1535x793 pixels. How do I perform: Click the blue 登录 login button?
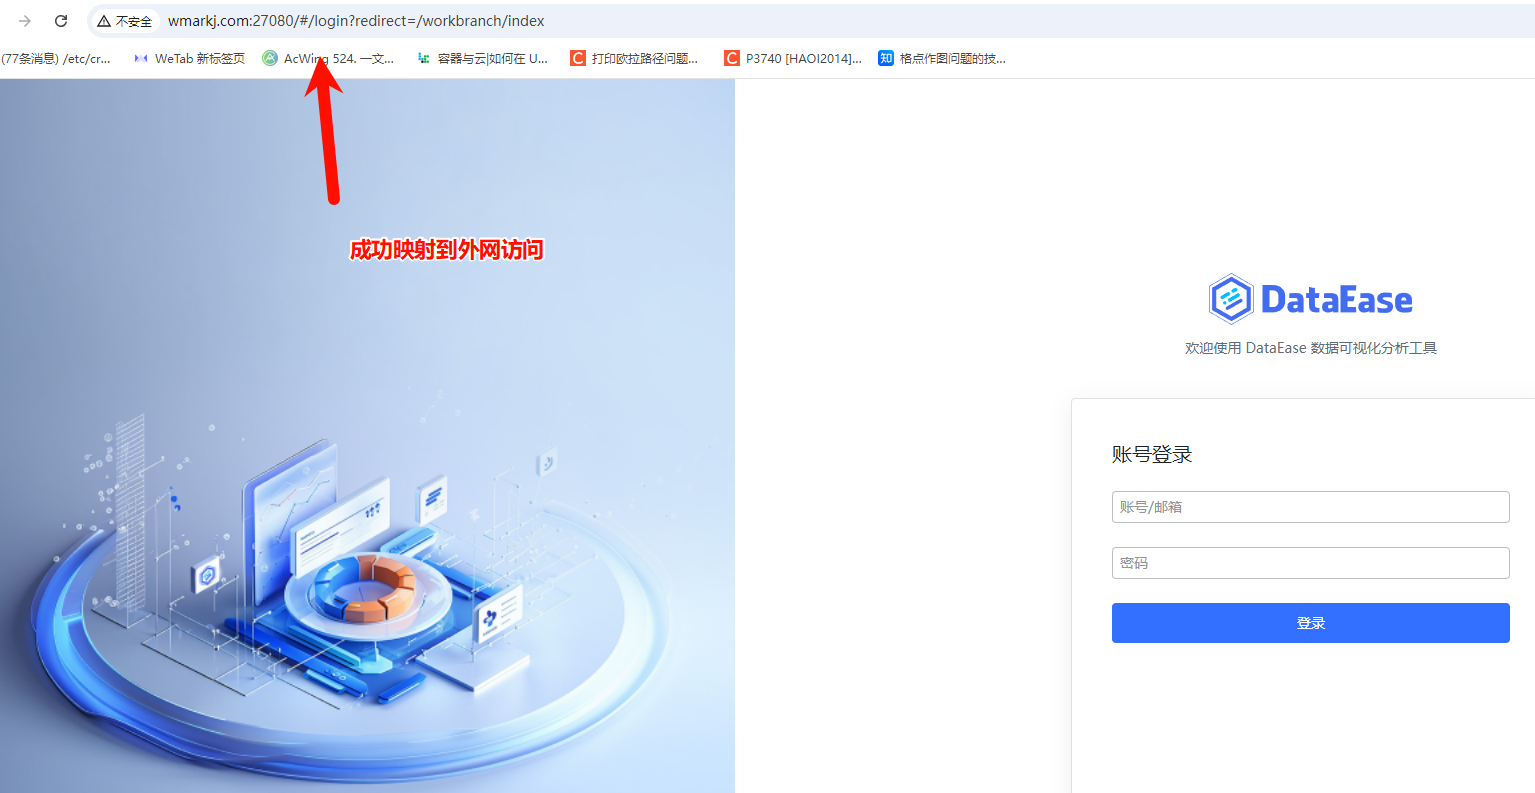(x=1311, y=623)
